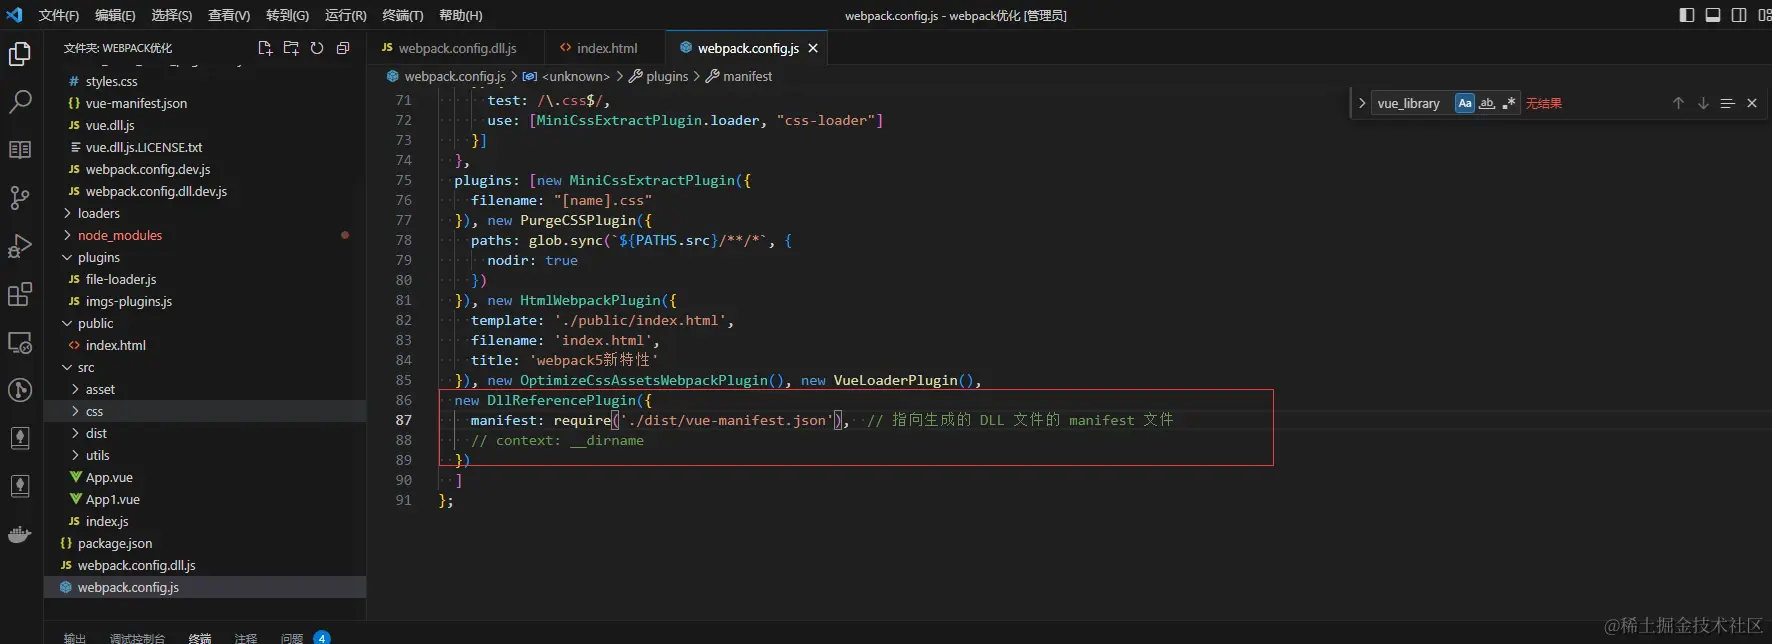Image resolution: width=1772 pixels, height=644 pixels.
Task: Open the 选择(S) menu
Action: 172,15
